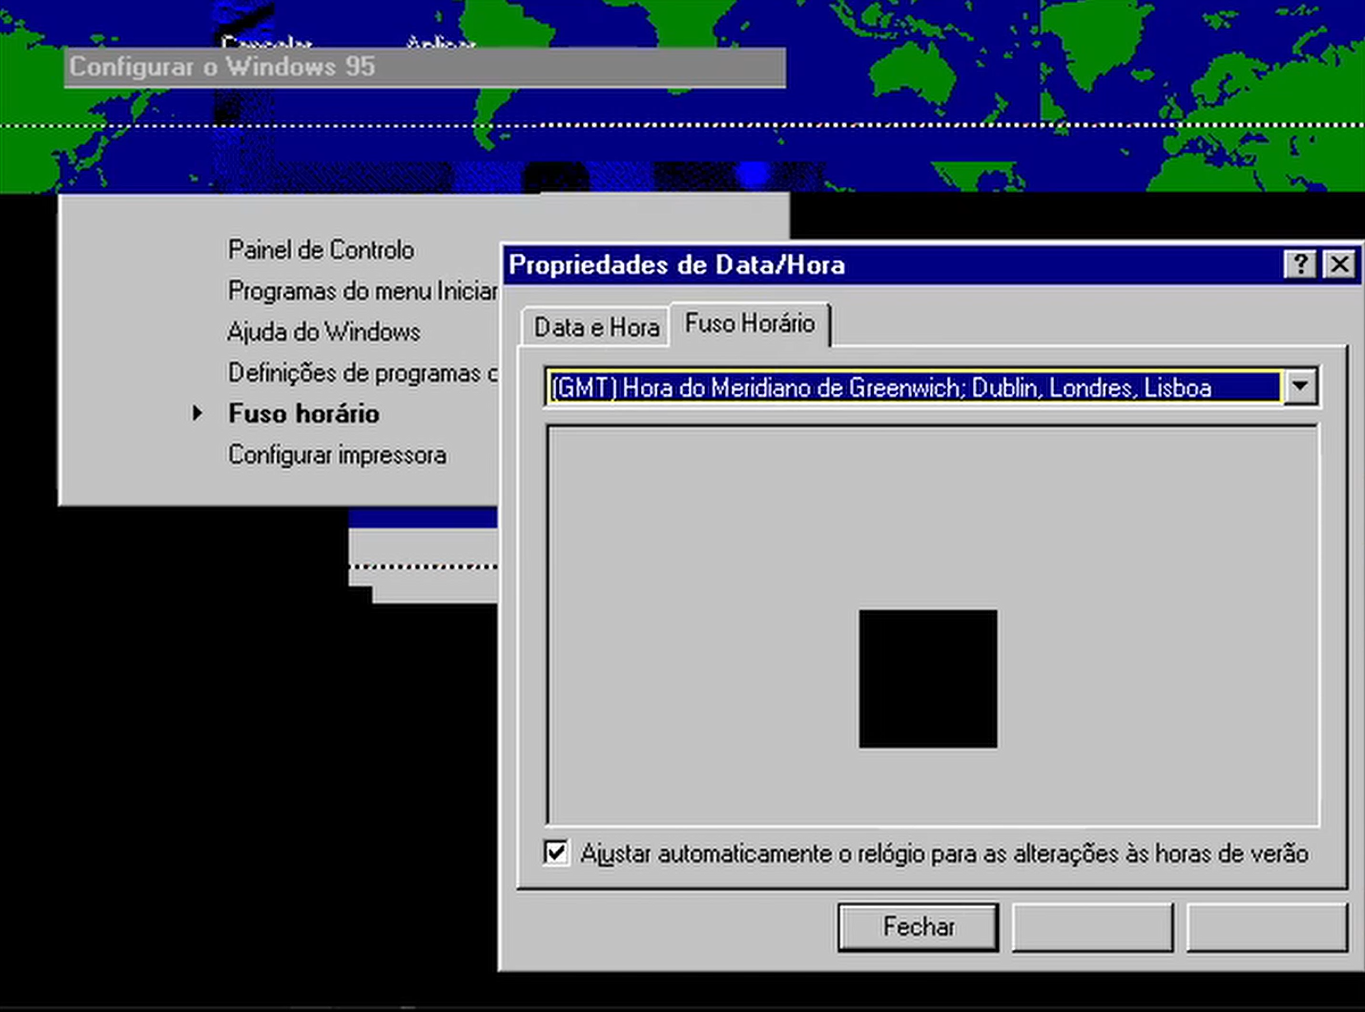This screenshot has height=1012, width=1365.
Task: Select the Fuso horário setup item
Action: 304,414
